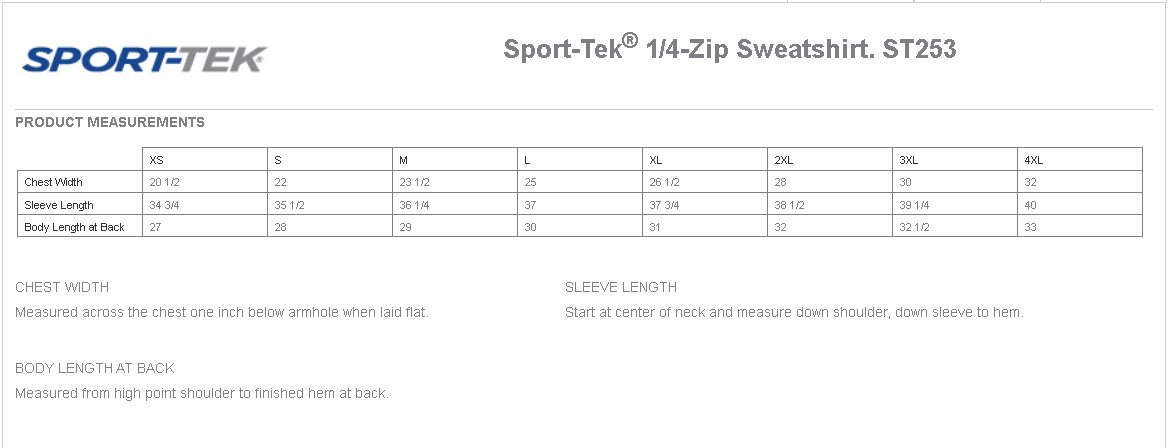Screen dimensions: 1168x448
Task: Click the SLEEVE LENGTH description heading
Action: (x=621, y=287)
